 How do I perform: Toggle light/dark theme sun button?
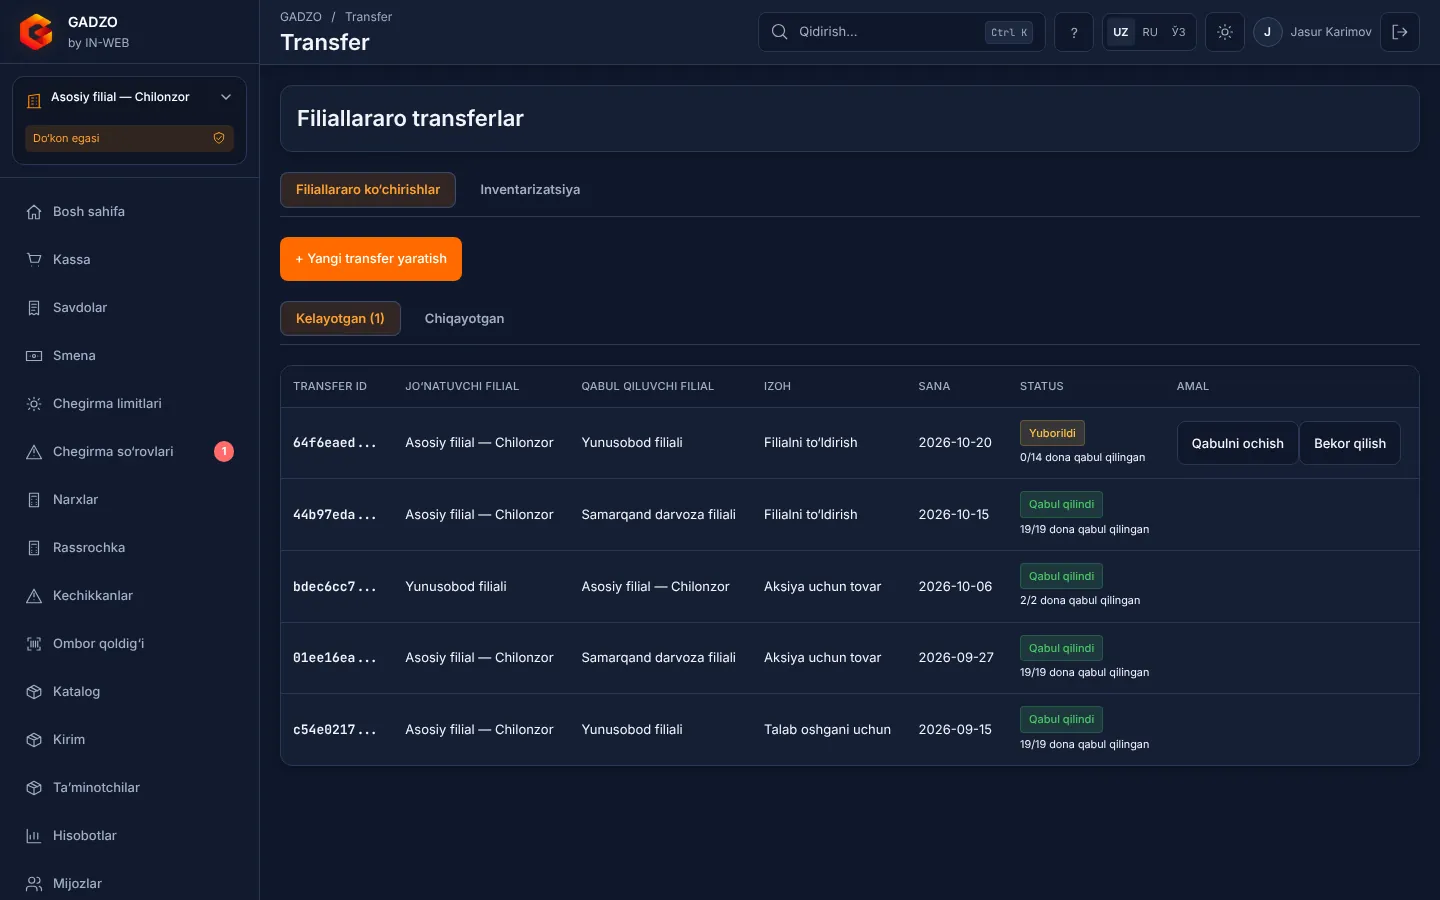pyautogui.click(x=1225, y=32)
